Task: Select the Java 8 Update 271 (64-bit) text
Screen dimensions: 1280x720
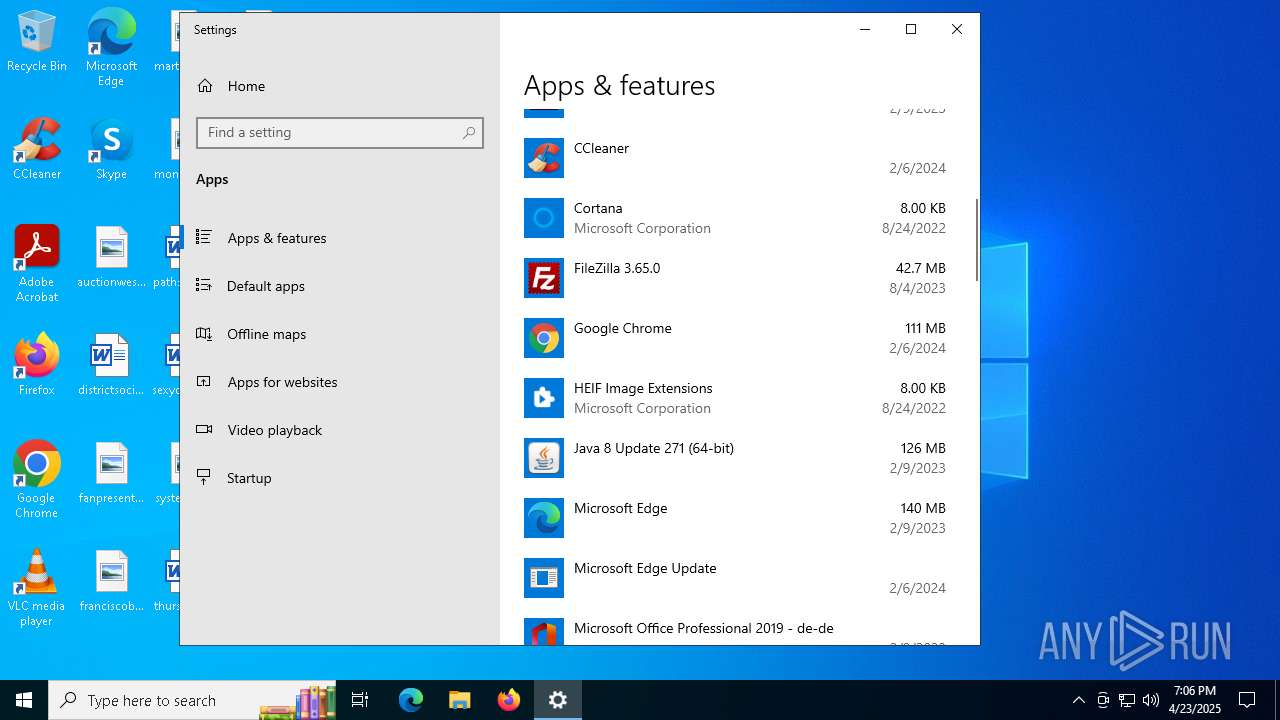Action: [654, 448]
